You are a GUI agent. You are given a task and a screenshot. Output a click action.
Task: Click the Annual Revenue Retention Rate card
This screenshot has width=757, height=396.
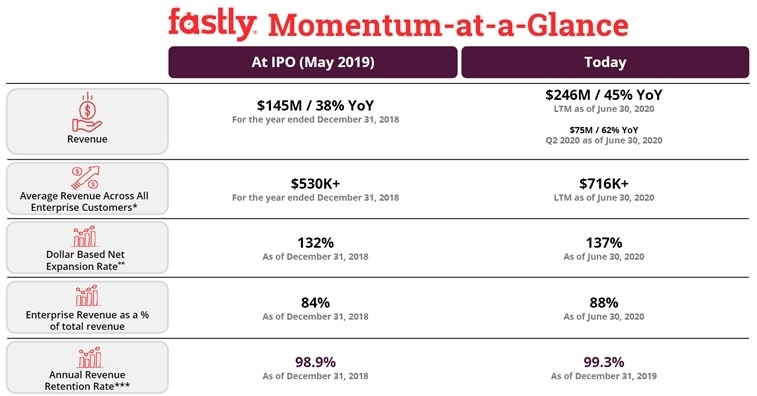pyautogui.click(x=87, y=367)
